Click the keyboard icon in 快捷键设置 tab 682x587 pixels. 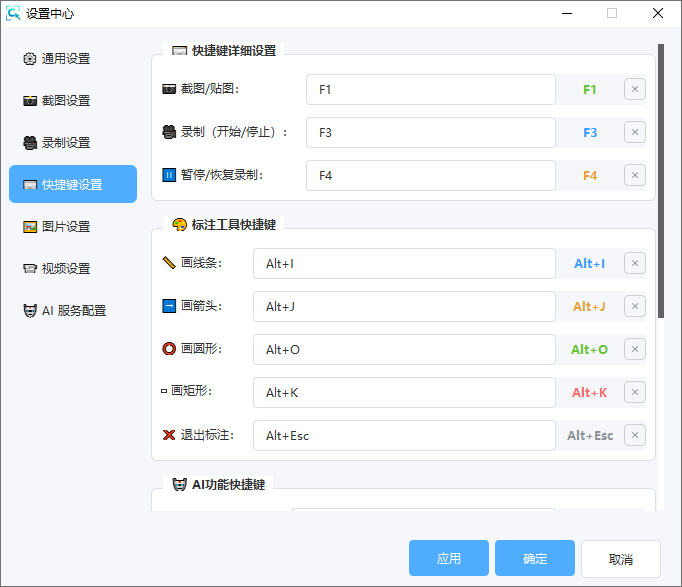tap(30, 185)
